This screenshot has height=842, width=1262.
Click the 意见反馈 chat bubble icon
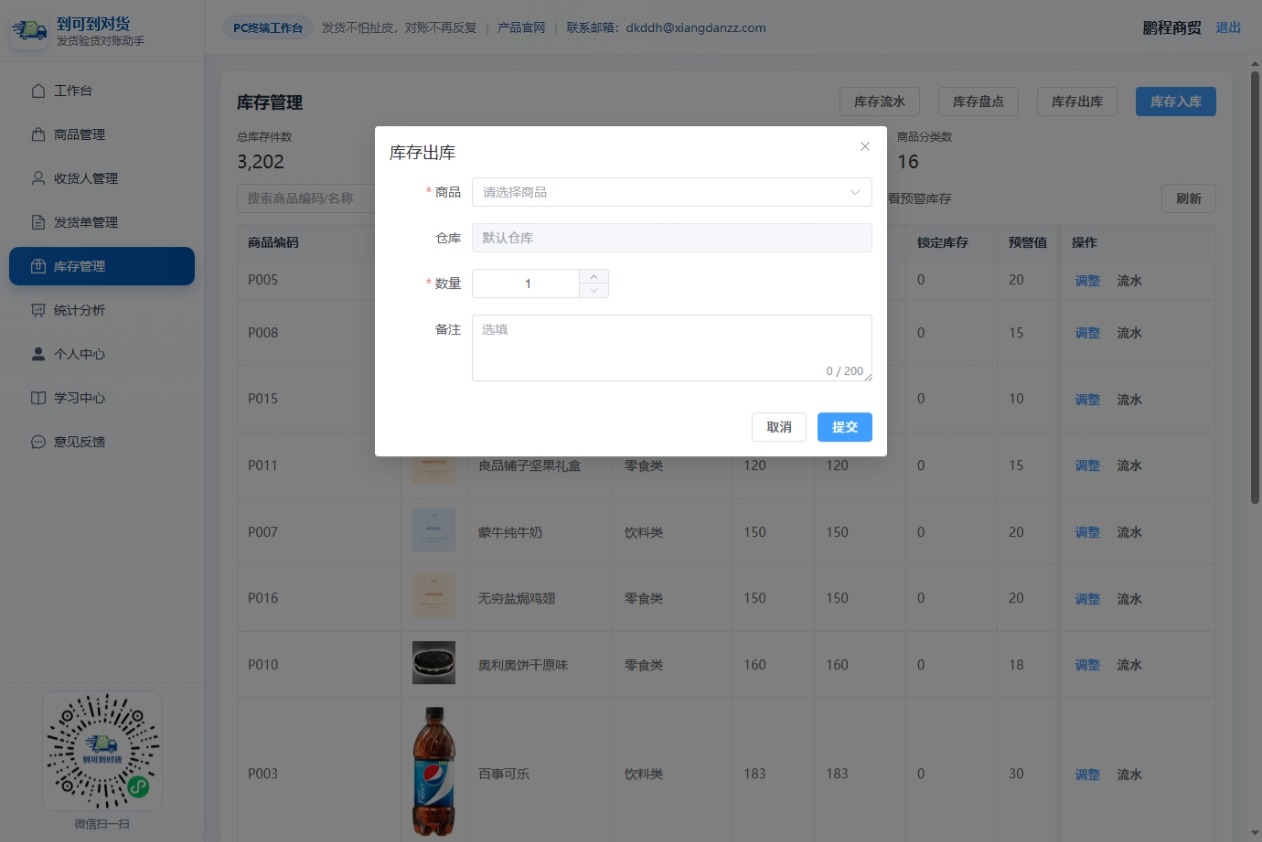(x=38, y=442)
